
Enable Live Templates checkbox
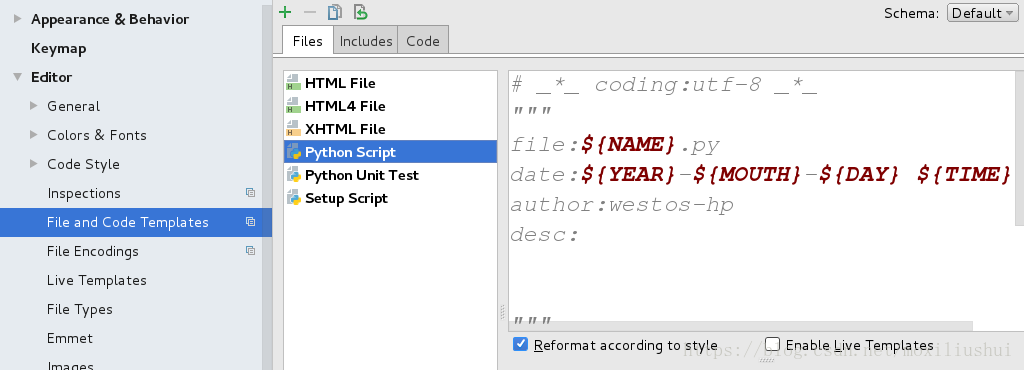point(773,344)
